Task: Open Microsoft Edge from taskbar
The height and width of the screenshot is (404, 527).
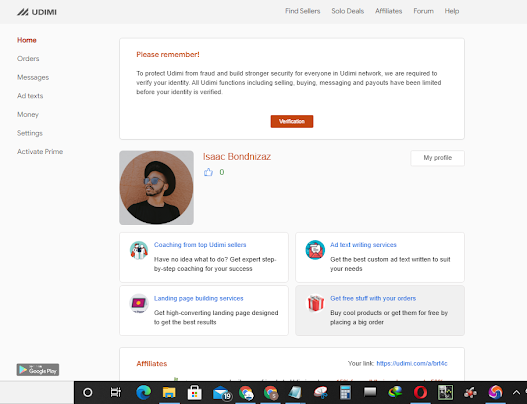Action: pyautogui.click(x=144, y=392)
